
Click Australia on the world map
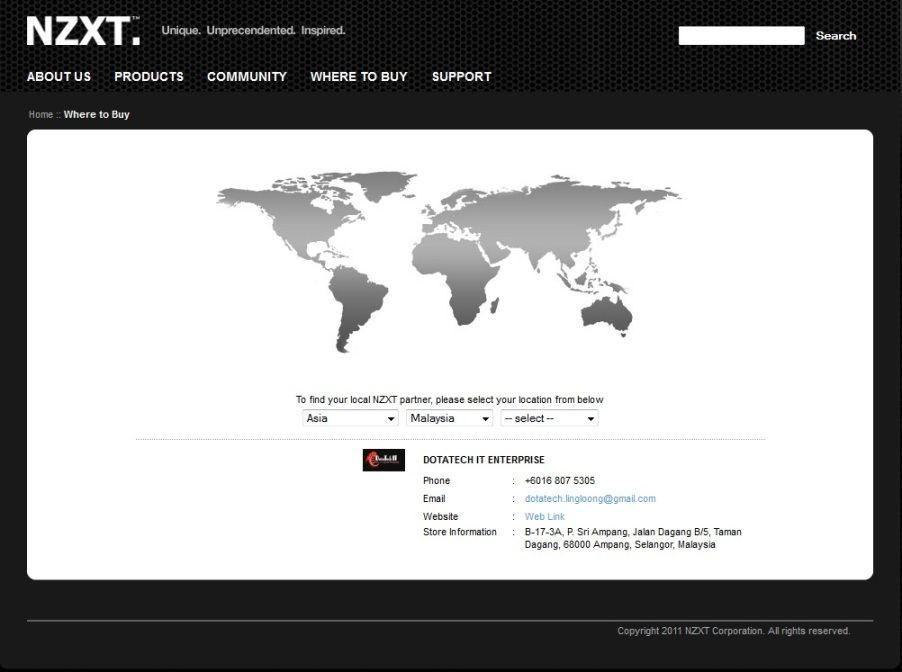tap(608, 312)
